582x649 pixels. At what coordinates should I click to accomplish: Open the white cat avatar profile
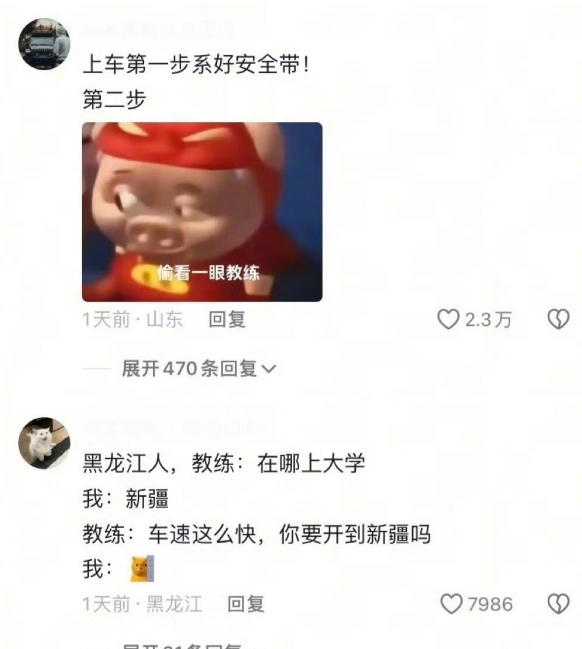[44, 443]
